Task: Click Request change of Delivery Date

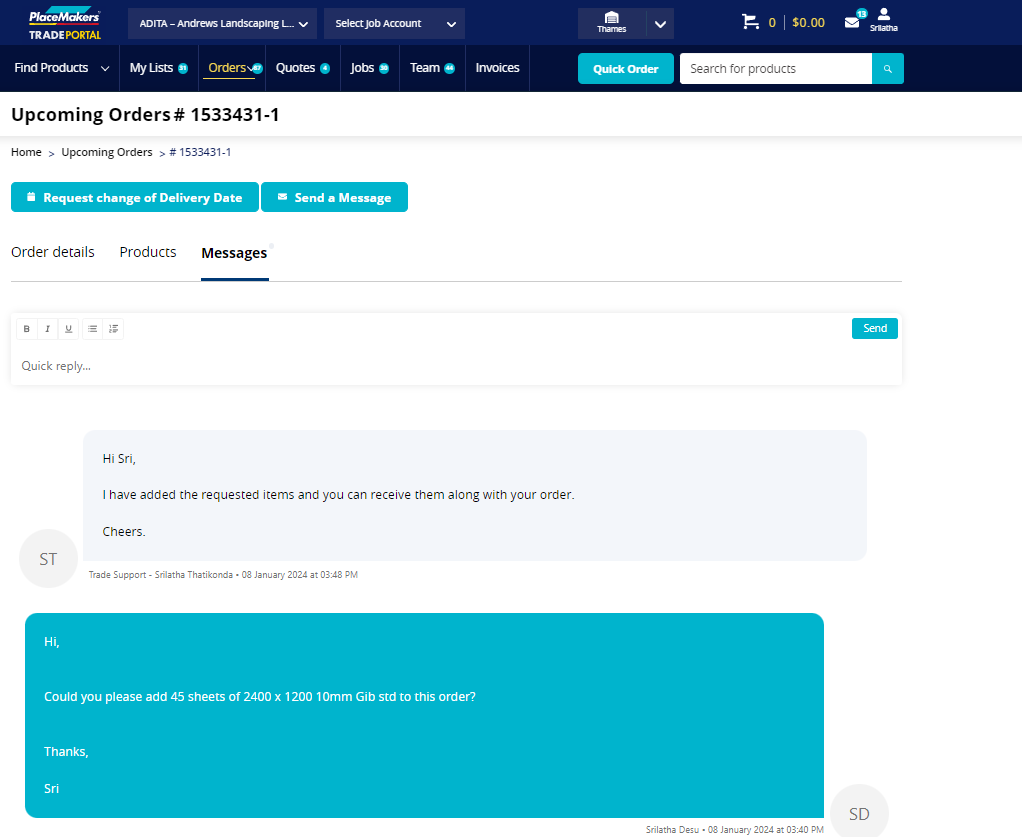Action: (134, 197)
